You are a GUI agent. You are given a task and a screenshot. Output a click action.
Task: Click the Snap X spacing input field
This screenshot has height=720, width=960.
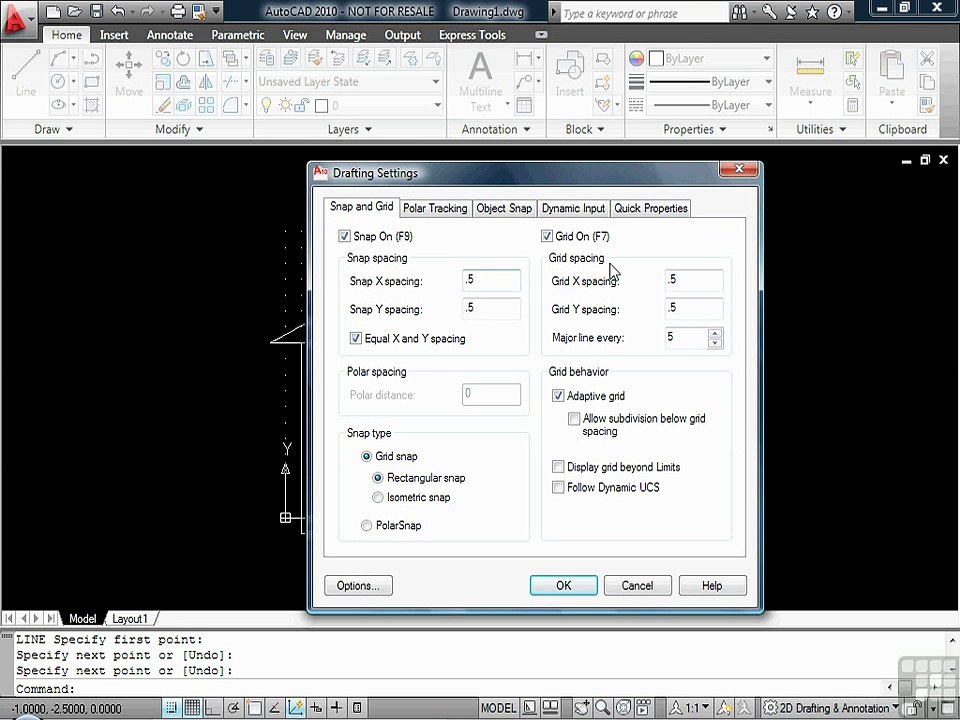coord(492,280)
